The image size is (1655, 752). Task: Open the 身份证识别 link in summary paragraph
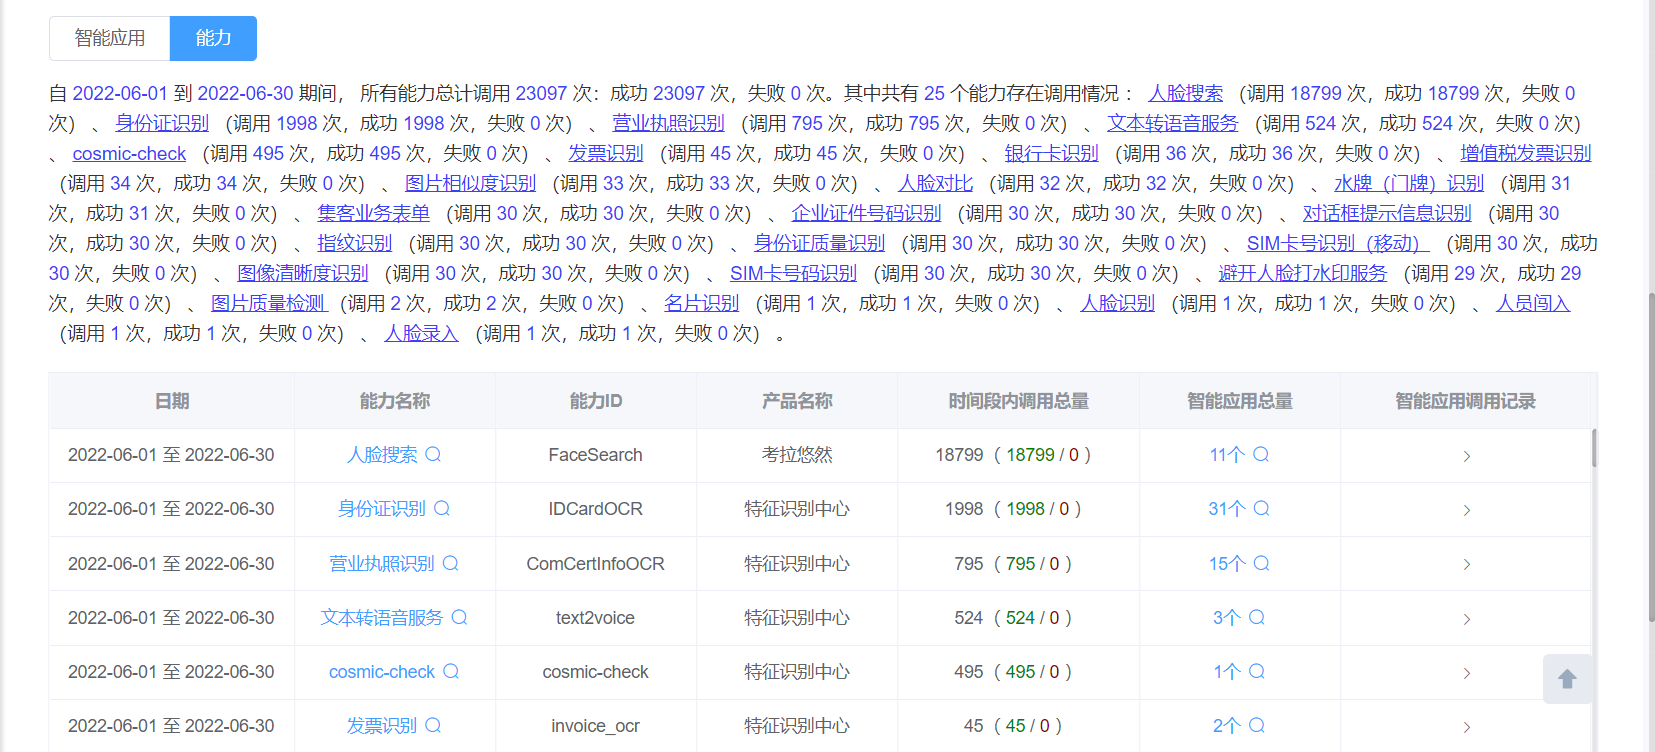(162, 123)
